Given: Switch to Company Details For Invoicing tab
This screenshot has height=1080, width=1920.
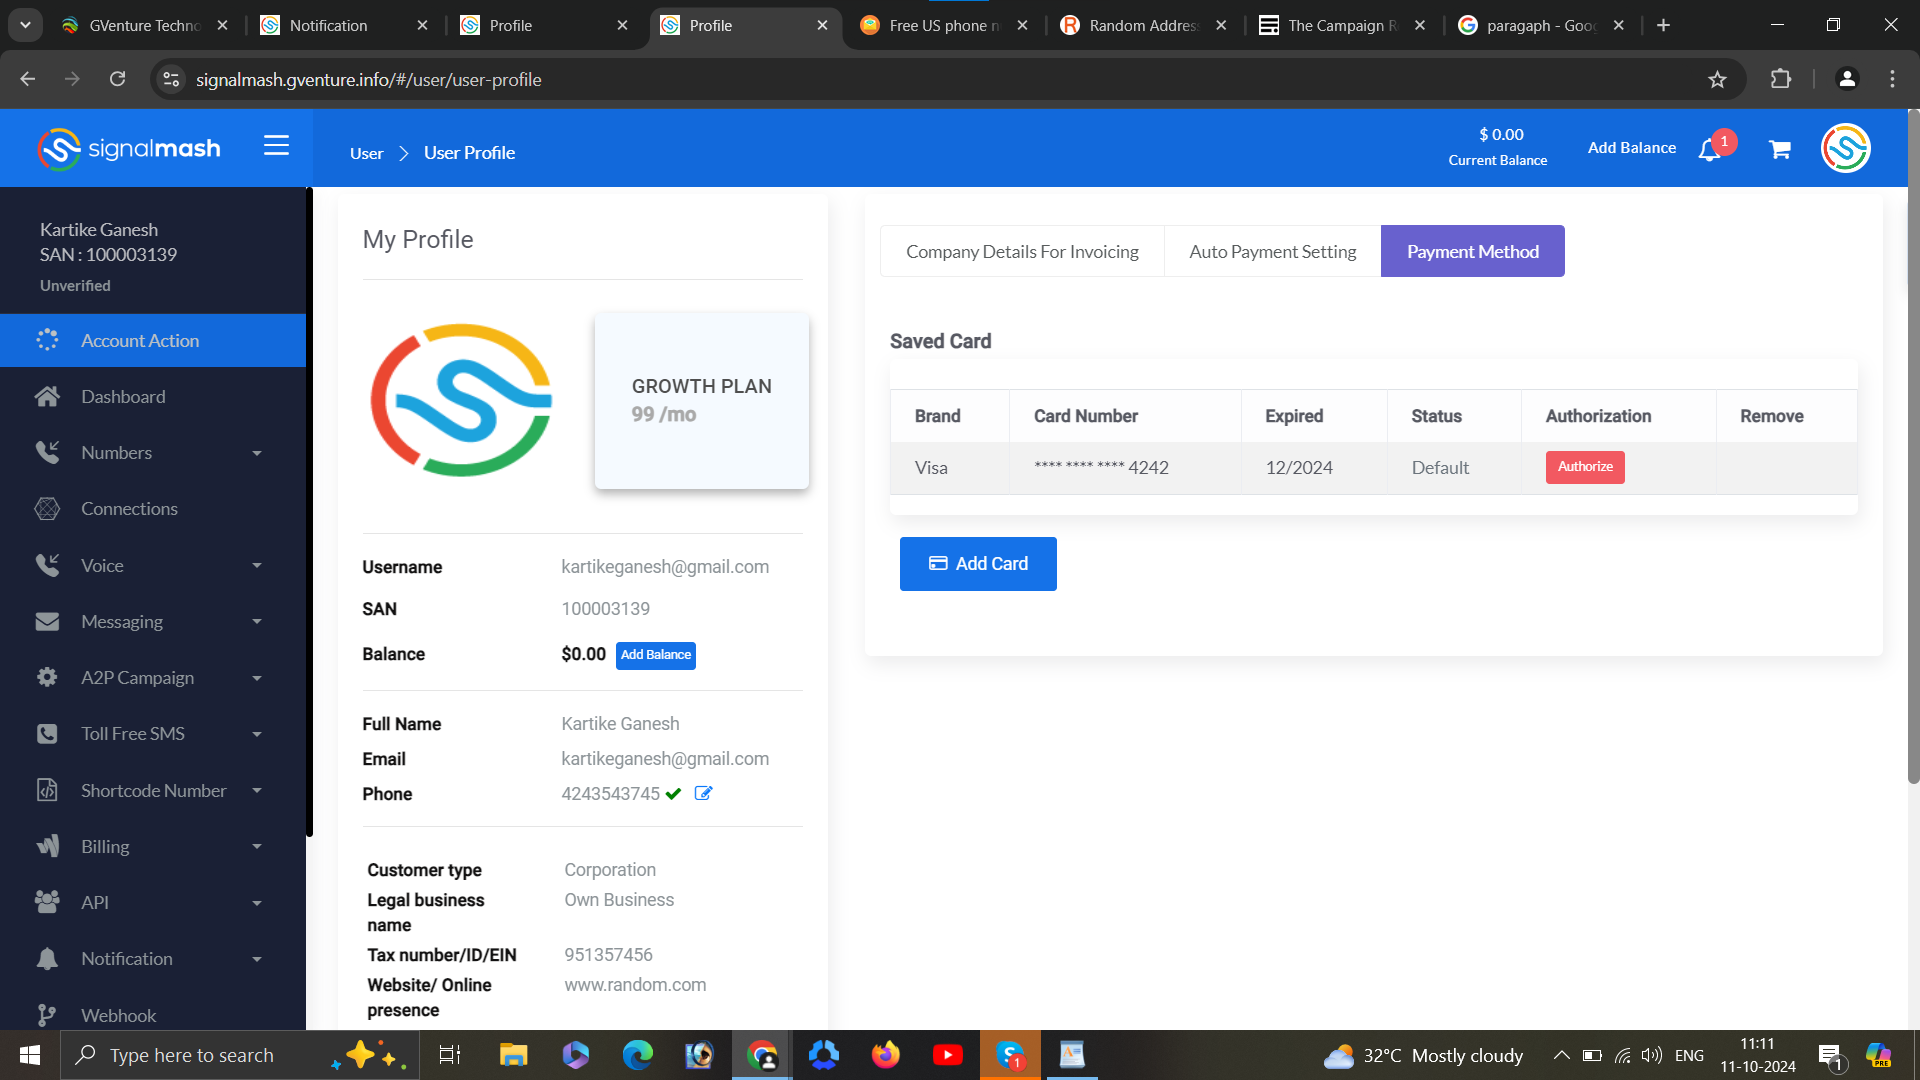Looking at the screenshot, I should click(x=1022, y=251).
